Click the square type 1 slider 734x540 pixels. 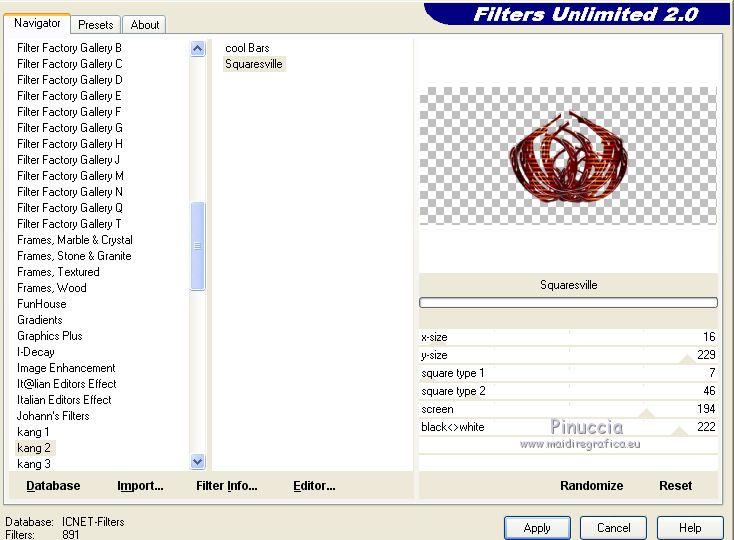568,373
